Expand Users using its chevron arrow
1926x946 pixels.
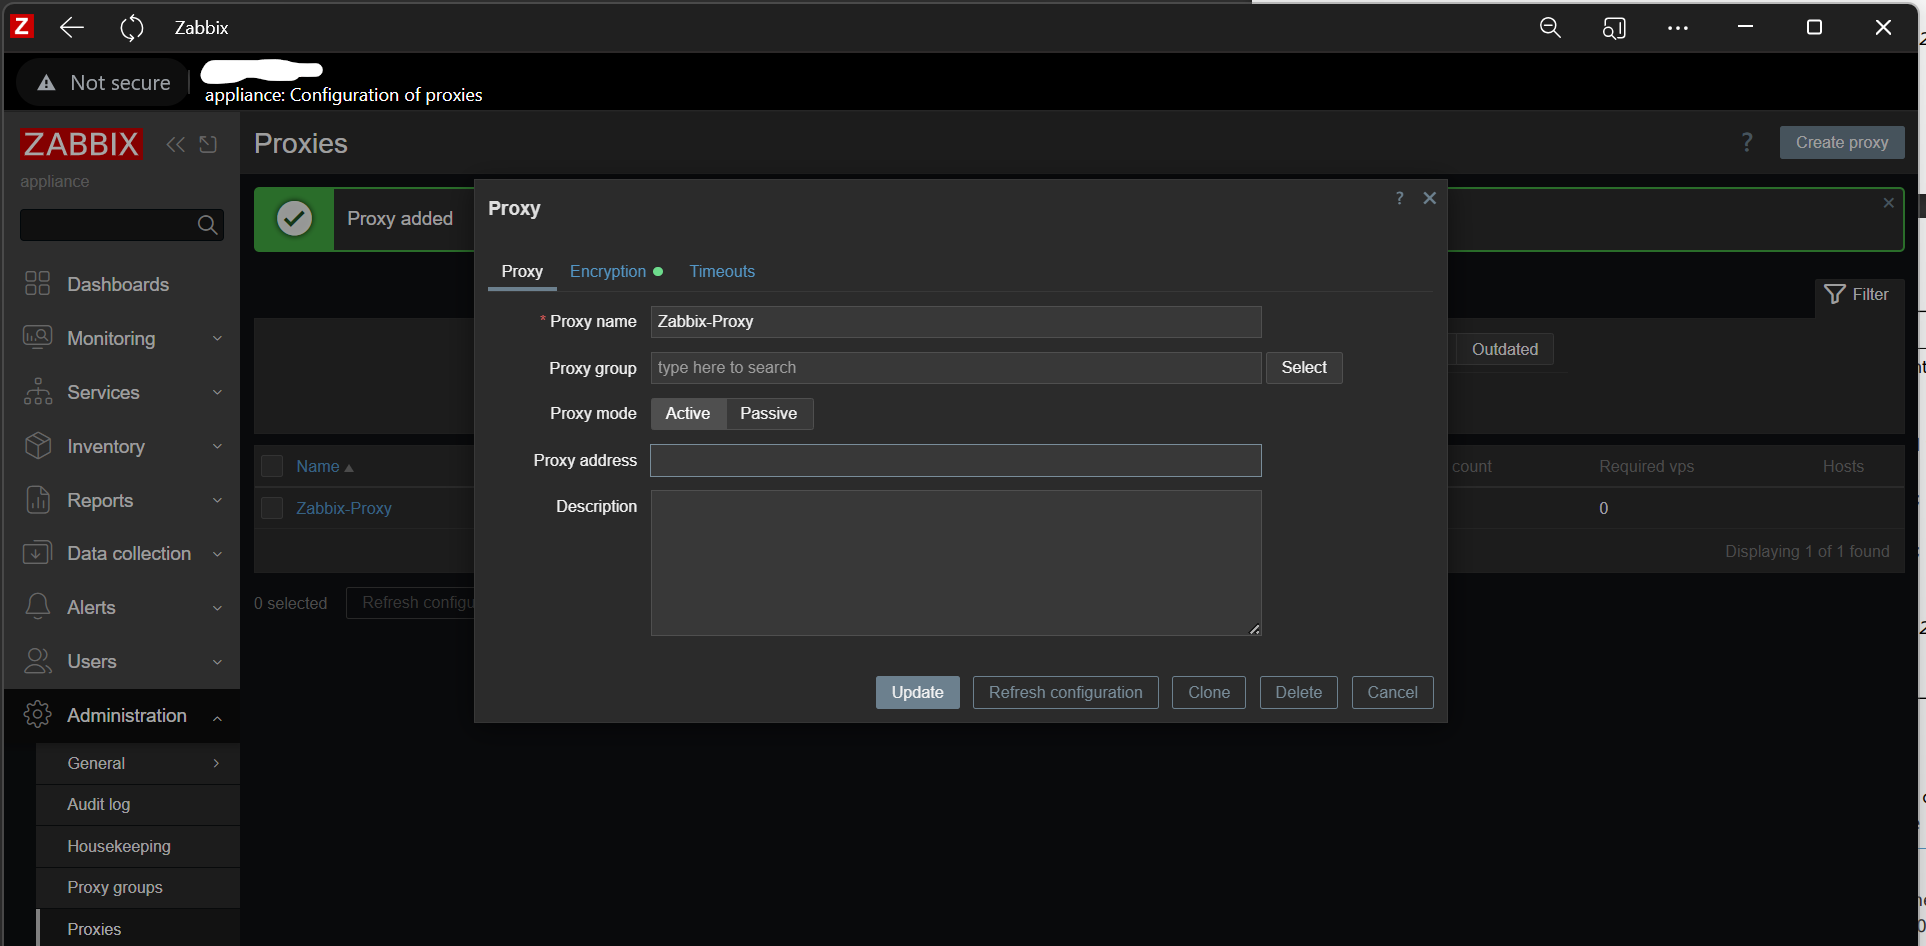[x=217, y=662]
